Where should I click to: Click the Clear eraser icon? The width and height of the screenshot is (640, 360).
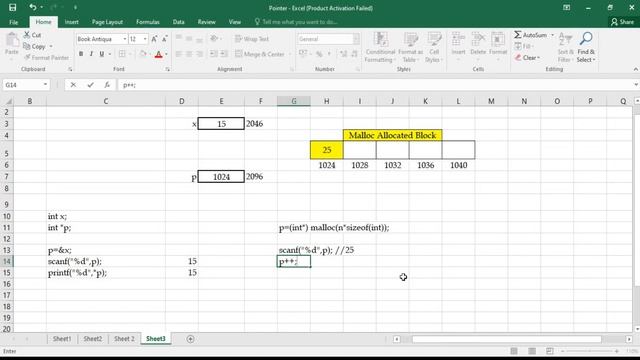[x=518, y=58]
